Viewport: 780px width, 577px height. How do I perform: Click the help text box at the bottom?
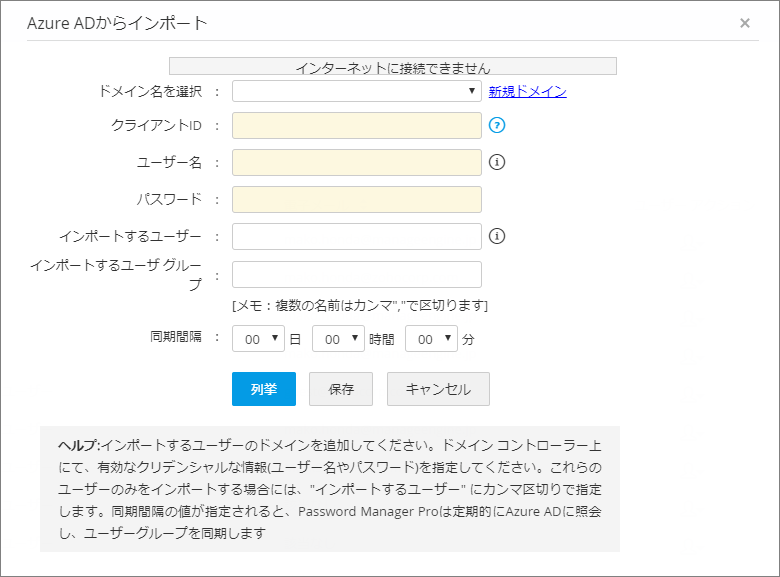pyautogui.click(x=330, y=489)
